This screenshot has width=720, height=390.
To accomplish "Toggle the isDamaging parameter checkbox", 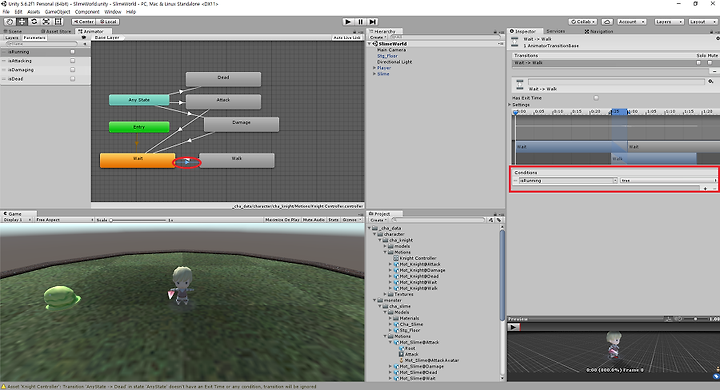I will pos(73,70).
